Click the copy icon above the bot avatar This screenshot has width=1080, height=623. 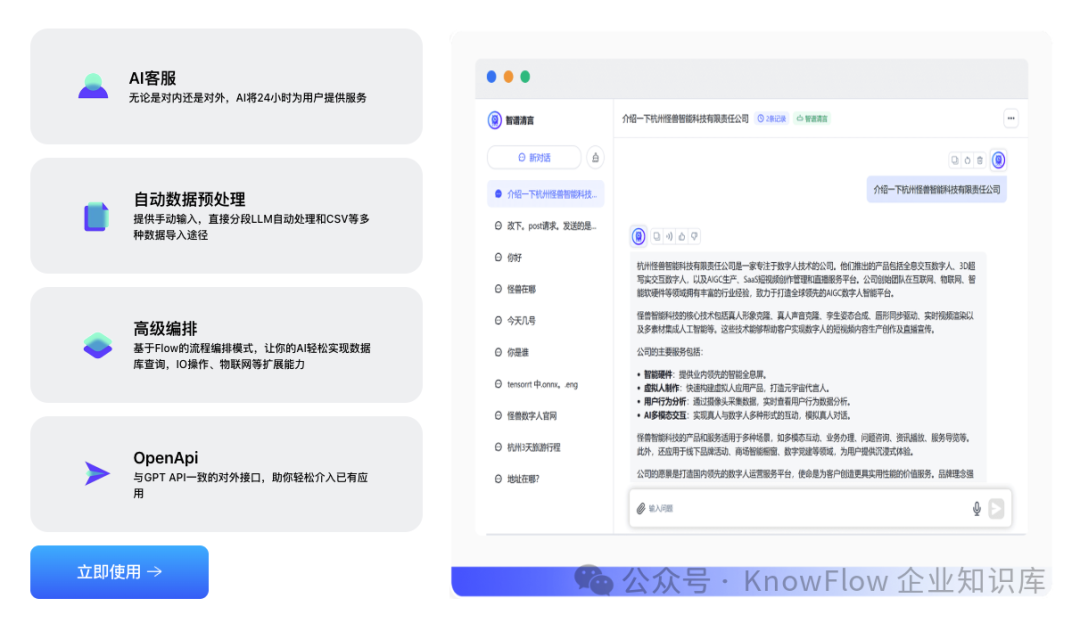(x=956, y=160)
